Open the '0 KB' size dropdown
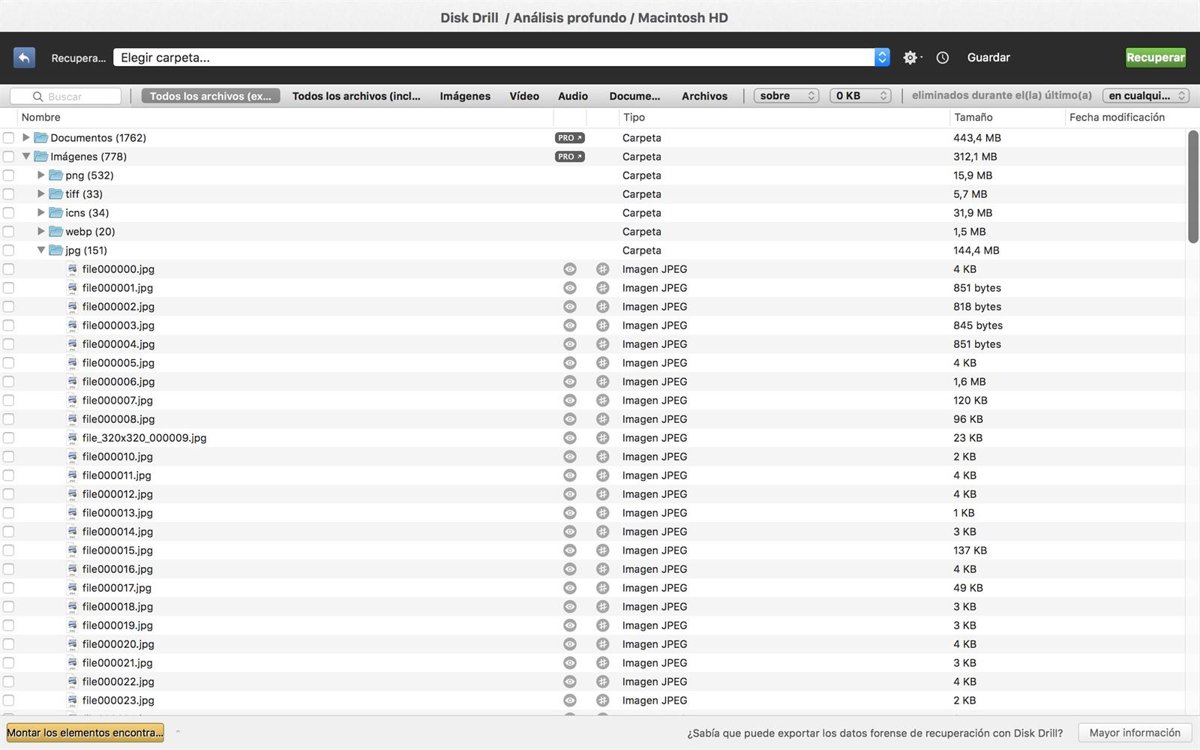Screen dimensions: 1200x750 (860, 96)
